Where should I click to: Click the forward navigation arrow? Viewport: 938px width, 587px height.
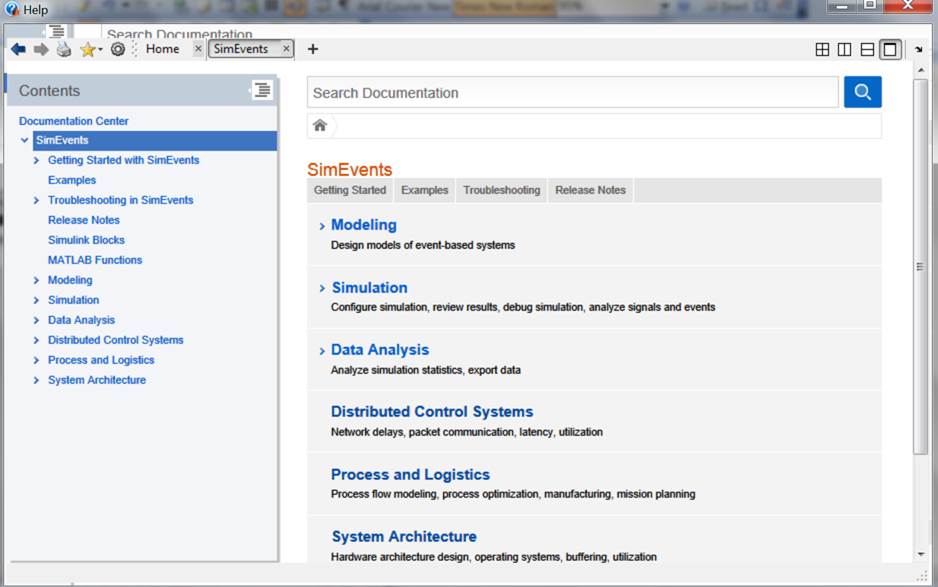(x=41, y=49)
